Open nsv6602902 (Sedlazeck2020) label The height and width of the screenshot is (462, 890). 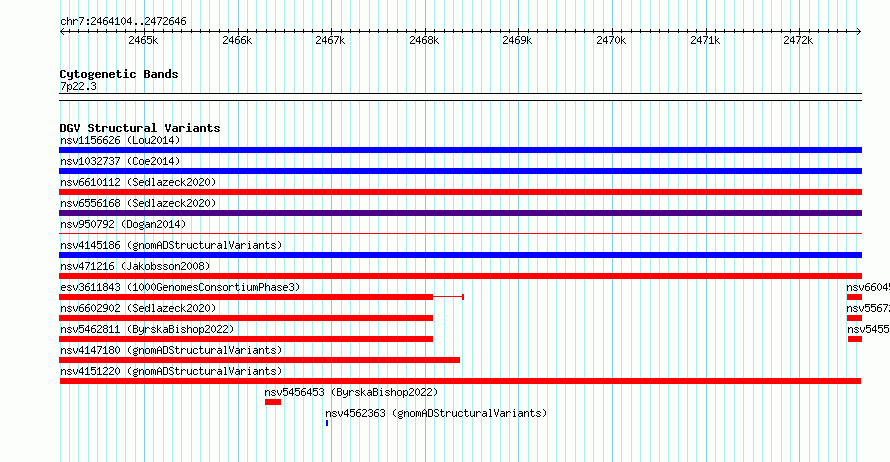138,308
